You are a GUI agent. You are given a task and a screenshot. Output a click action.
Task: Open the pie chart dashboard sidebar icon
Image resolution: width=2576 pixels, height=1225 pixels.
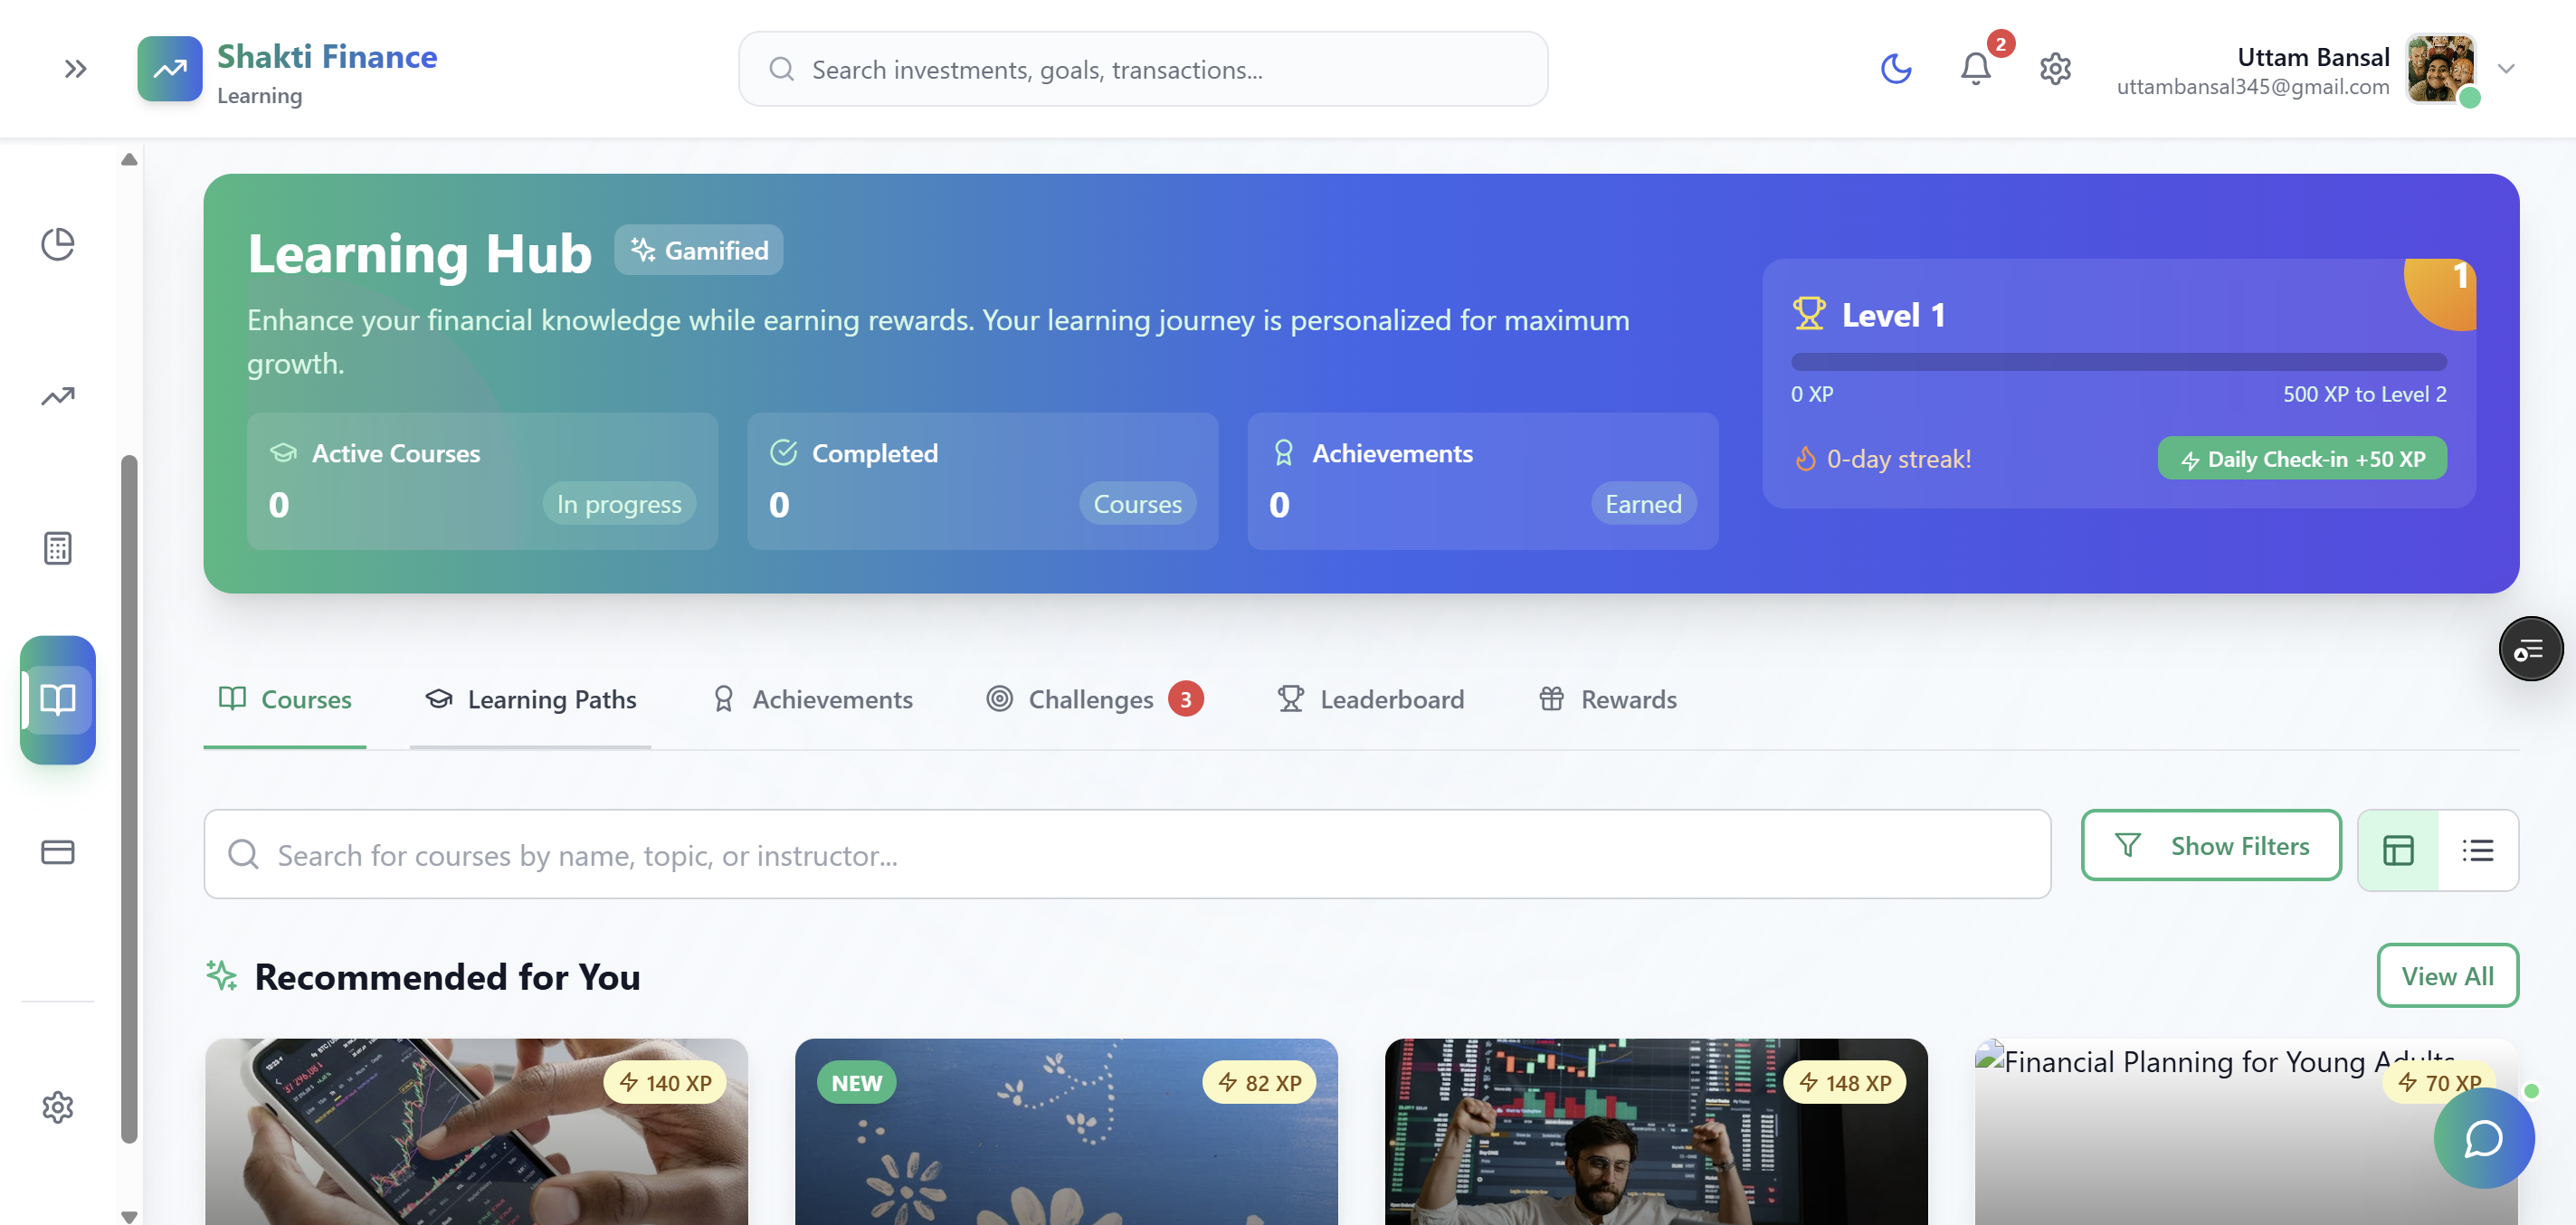[x=57, y=244]
